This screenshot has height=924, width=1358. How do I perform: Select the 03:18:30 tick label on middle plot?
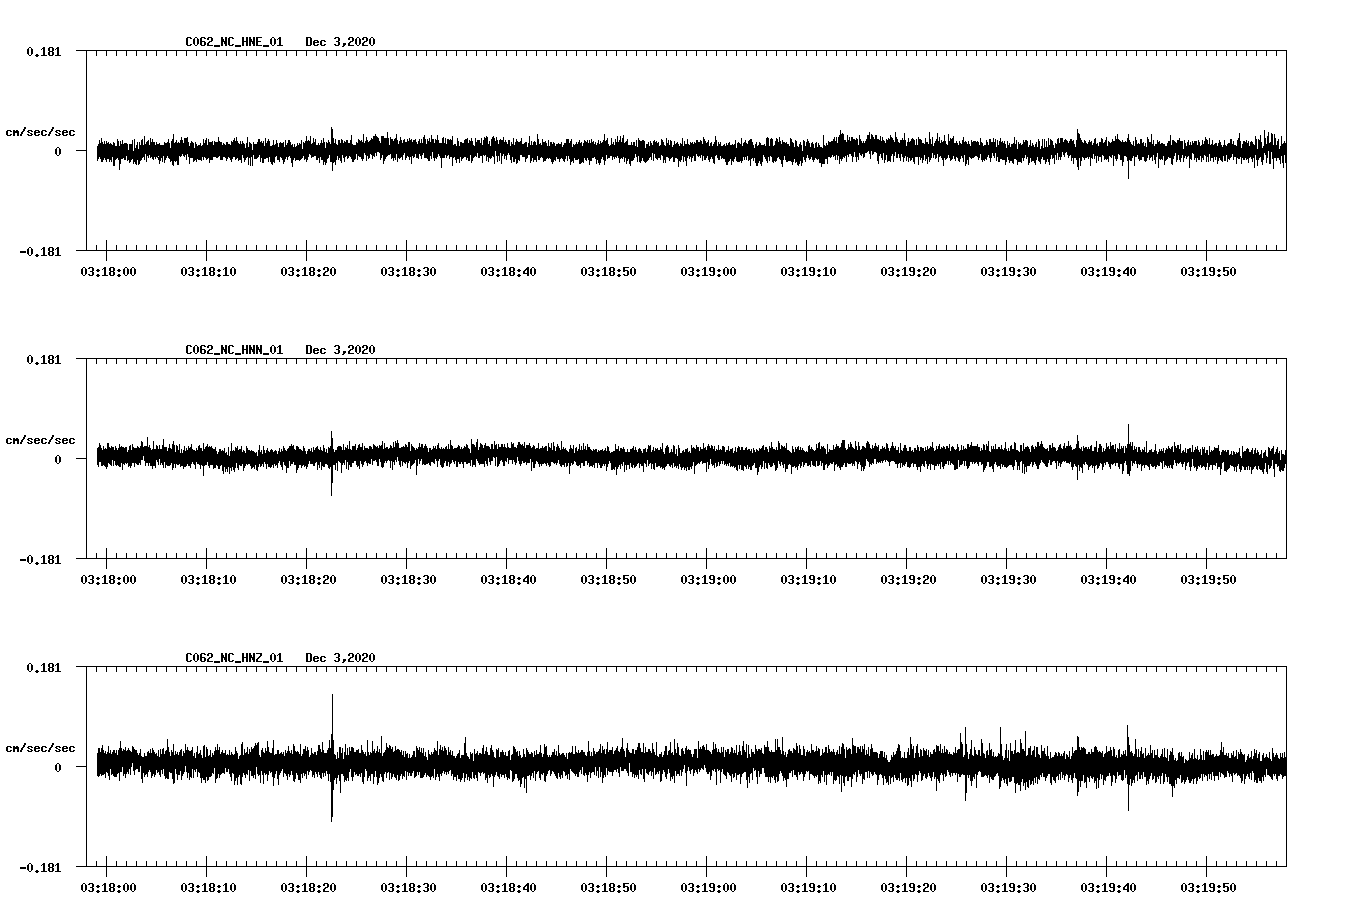(x=410, y=577)
